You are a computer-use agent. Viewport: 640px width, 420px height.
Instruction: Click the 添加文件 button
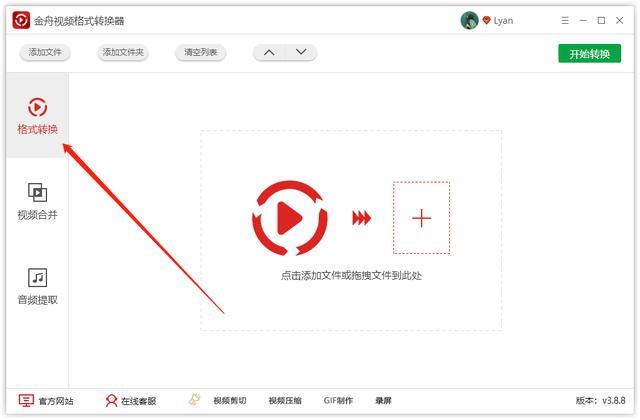[x=44, y=53]
